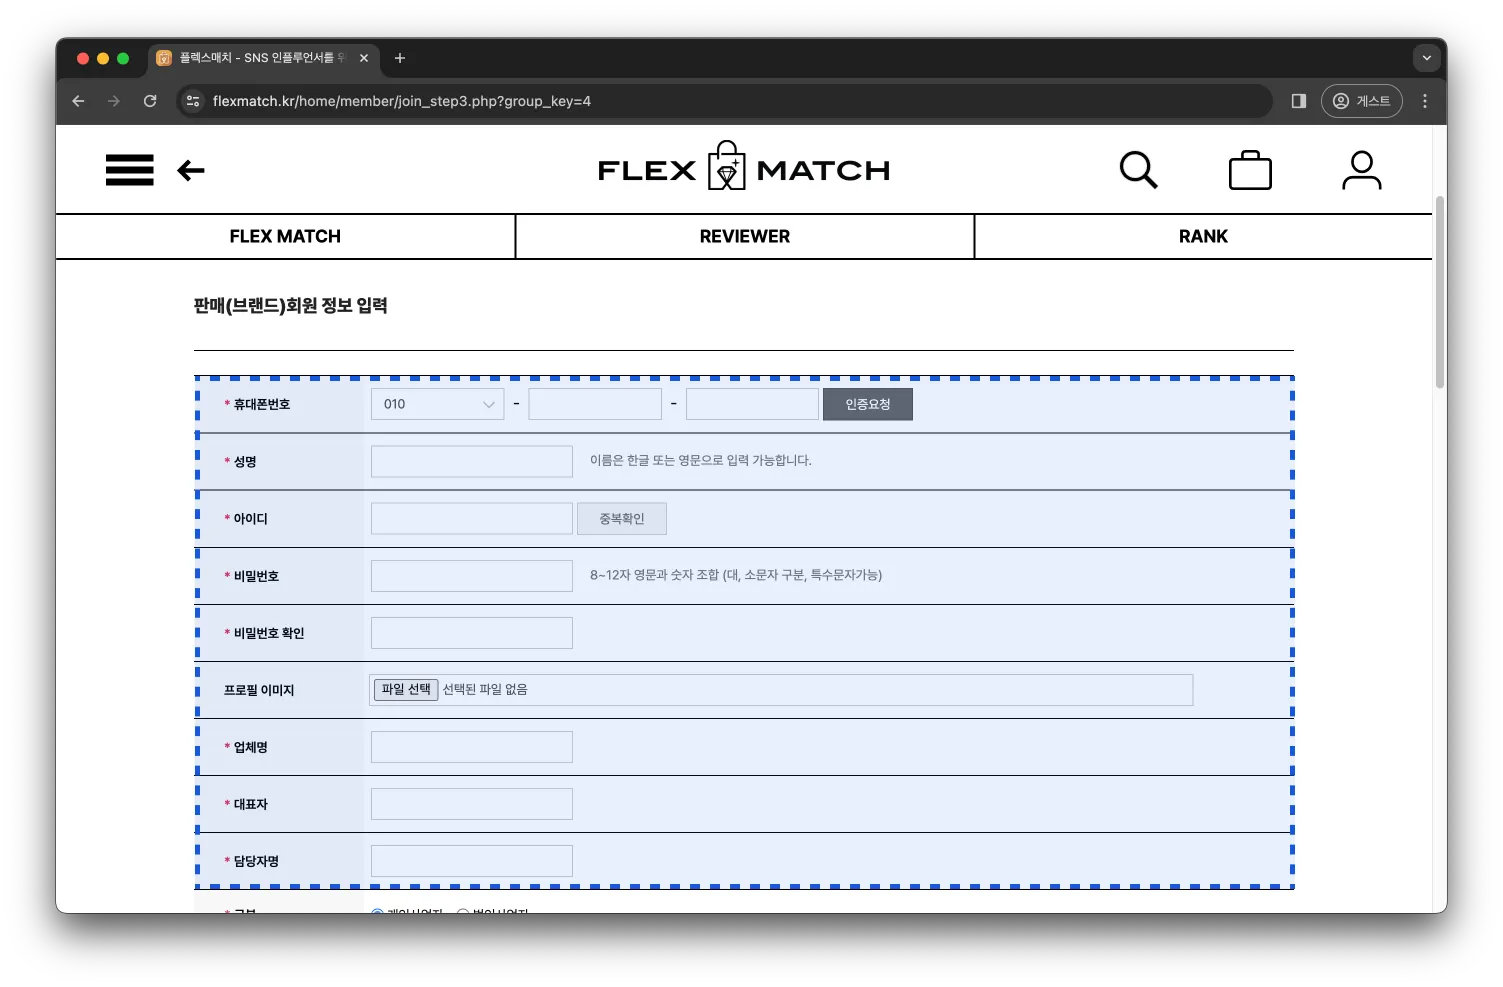The height and width of the screenshot is (987, 1503).
Task: Select the 플렉스매치 browser tab
Action: pos(264,58)
